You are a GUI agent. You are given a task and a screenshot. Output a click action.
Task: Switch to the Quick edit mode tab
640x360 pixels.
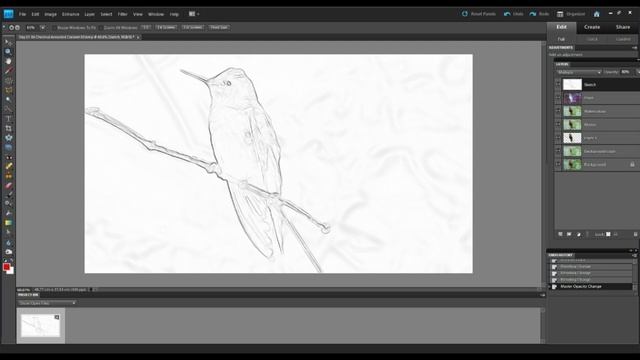(592, 39)
